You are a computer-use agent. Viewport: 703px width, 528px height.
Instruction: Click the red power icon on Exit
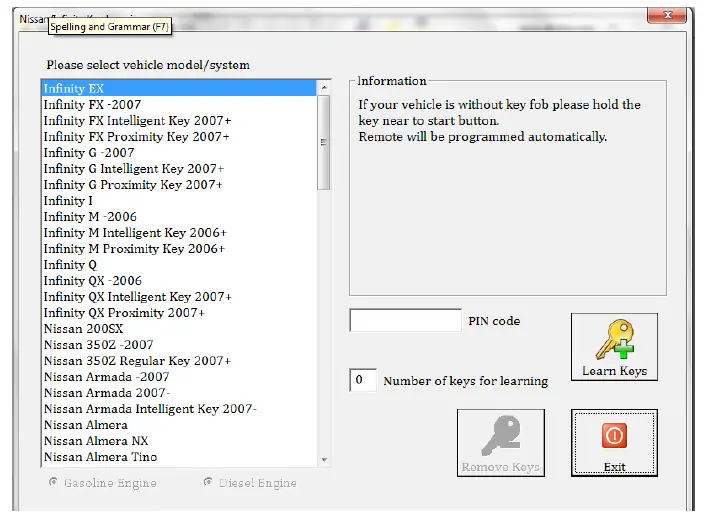tap(614, 435)
